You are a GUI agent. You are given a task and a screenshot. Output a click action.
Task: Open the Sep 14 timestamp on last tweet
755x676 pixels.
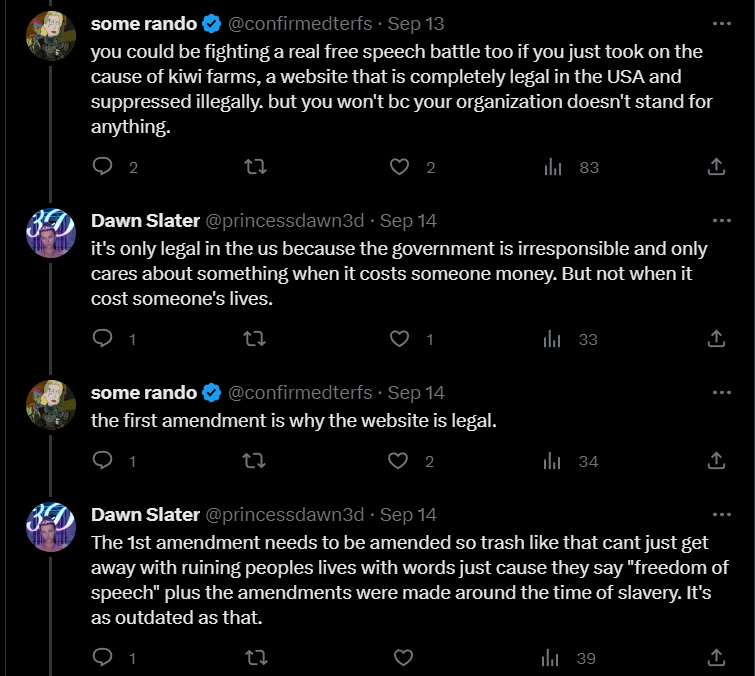coord(408,515)
